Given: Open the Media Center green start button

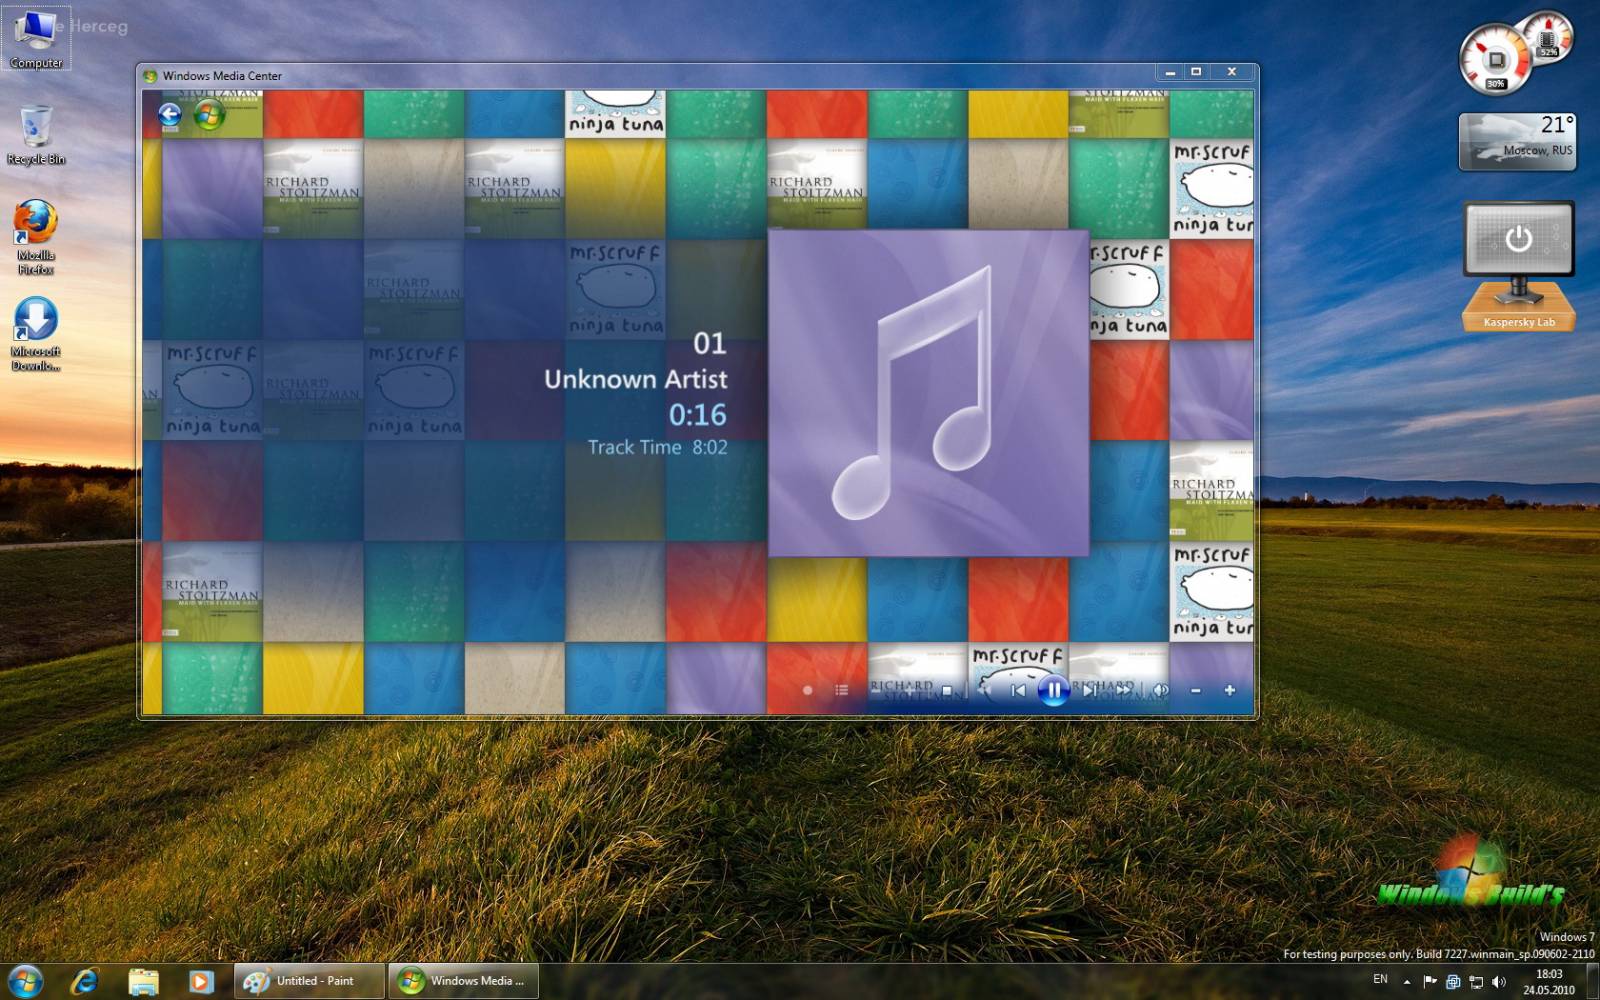Looking at the screenshot, I should 209,115.
